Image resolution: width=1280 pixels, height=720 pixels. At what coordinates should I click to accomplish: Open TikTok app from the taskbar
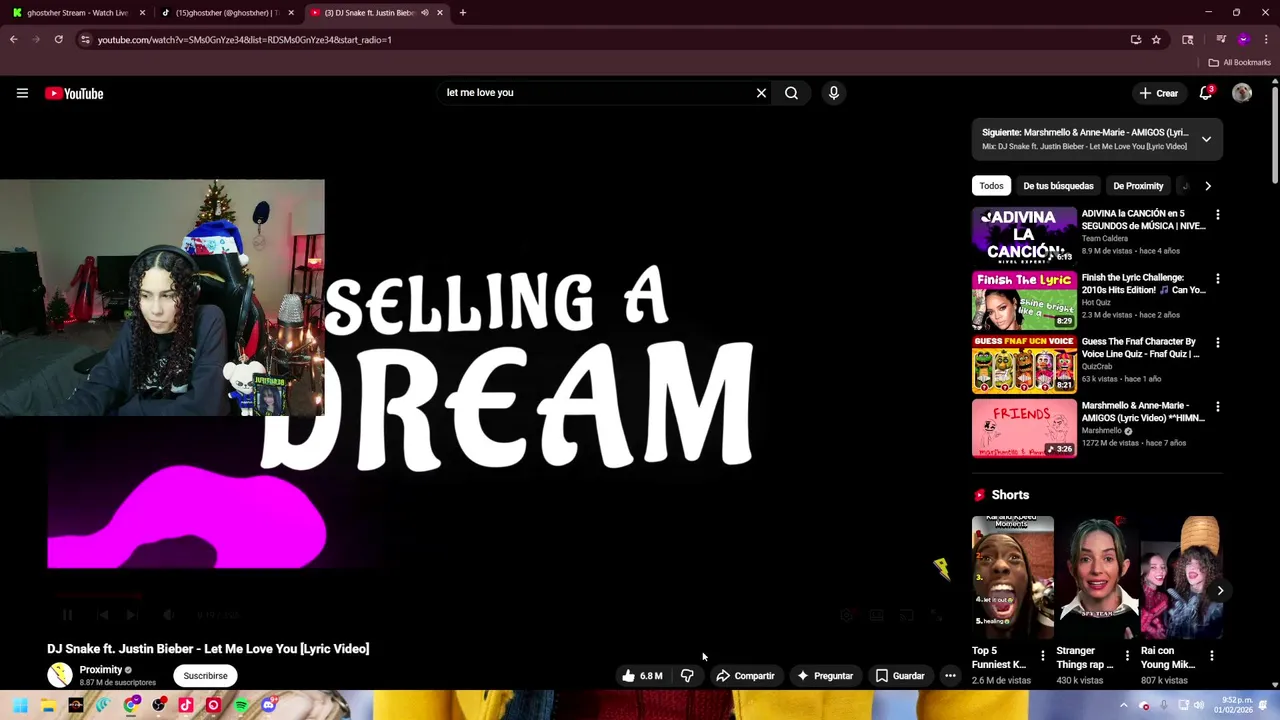[185, 705]
